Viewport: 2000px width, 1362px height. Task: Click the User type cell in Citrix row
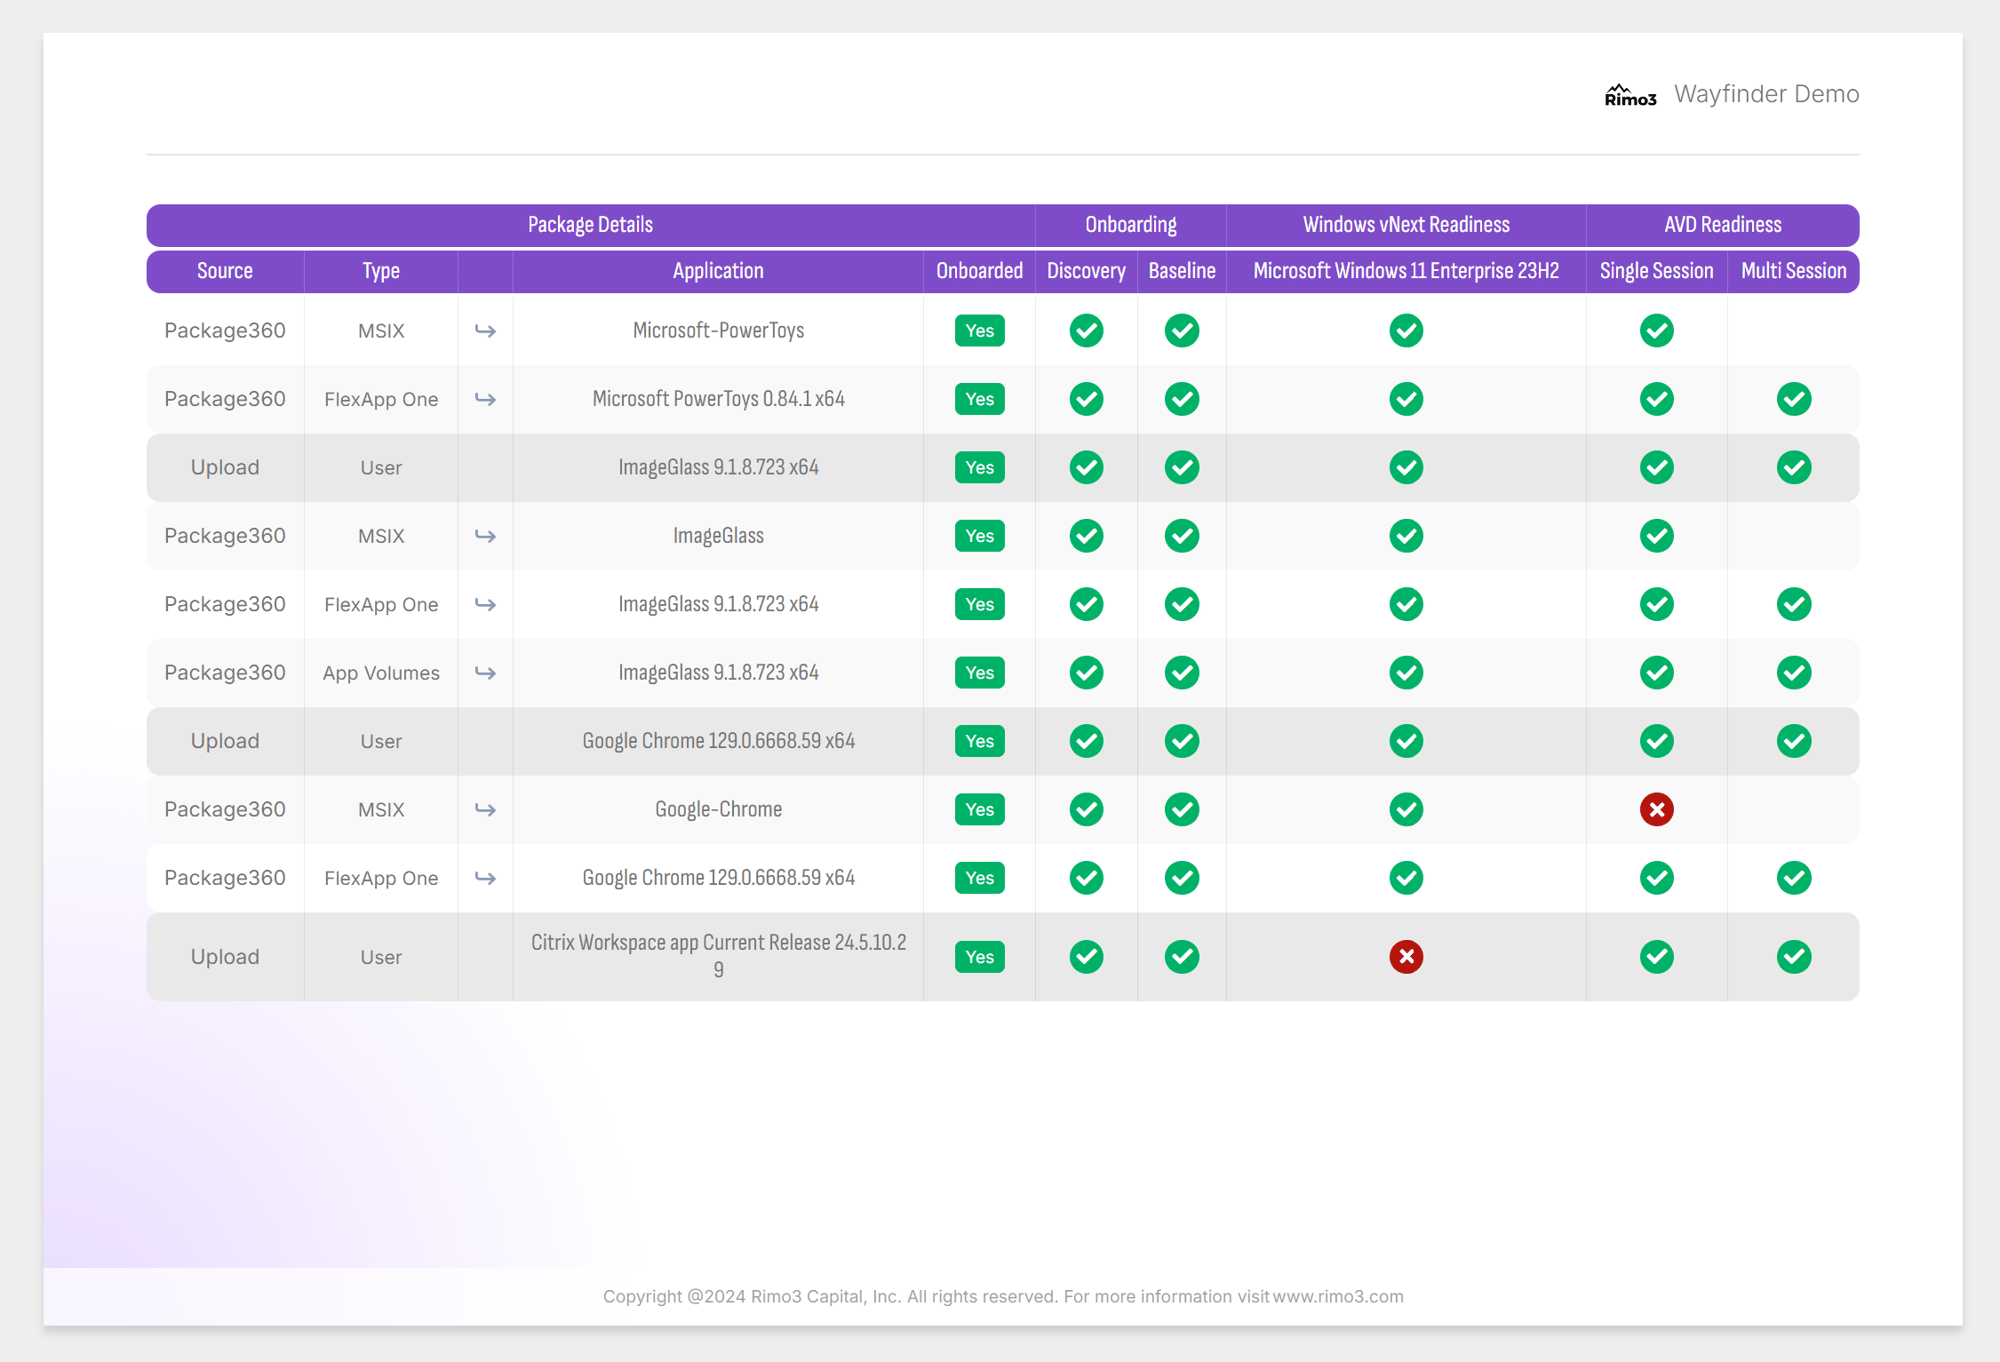[x=381, y=957]
